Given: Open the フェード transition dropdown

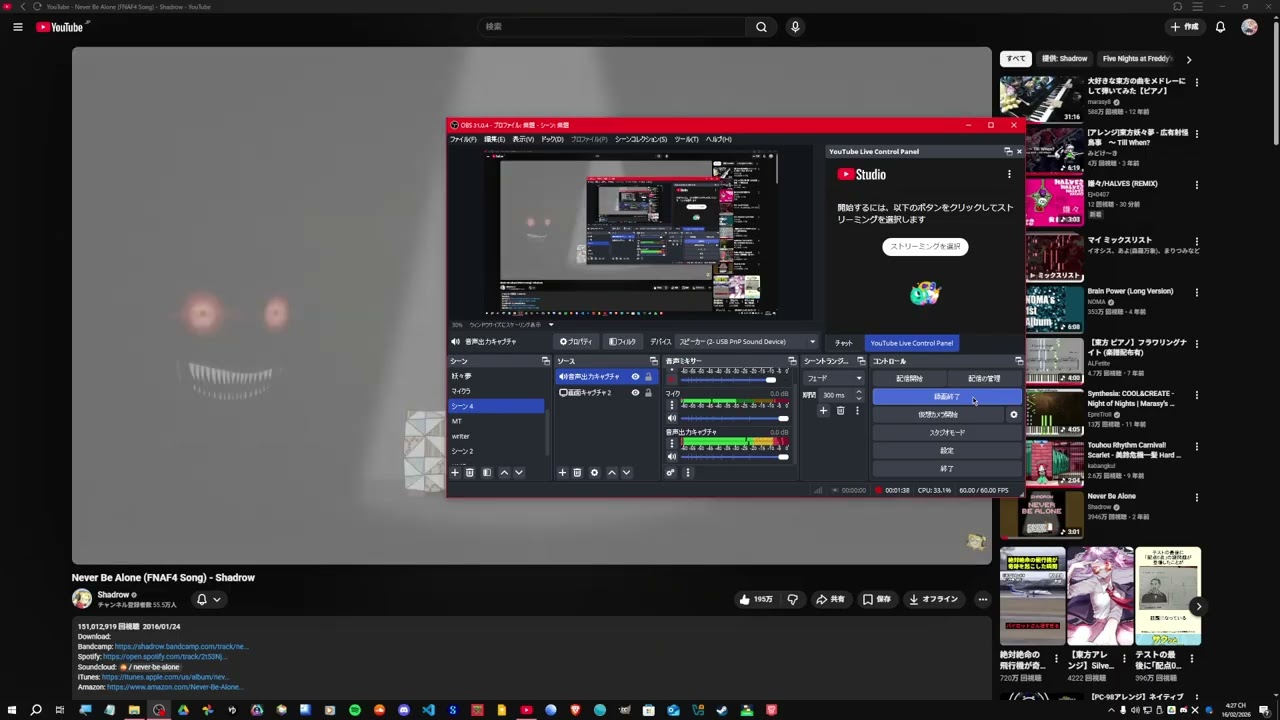Looking at the screenshot, I should click(834, 379).
